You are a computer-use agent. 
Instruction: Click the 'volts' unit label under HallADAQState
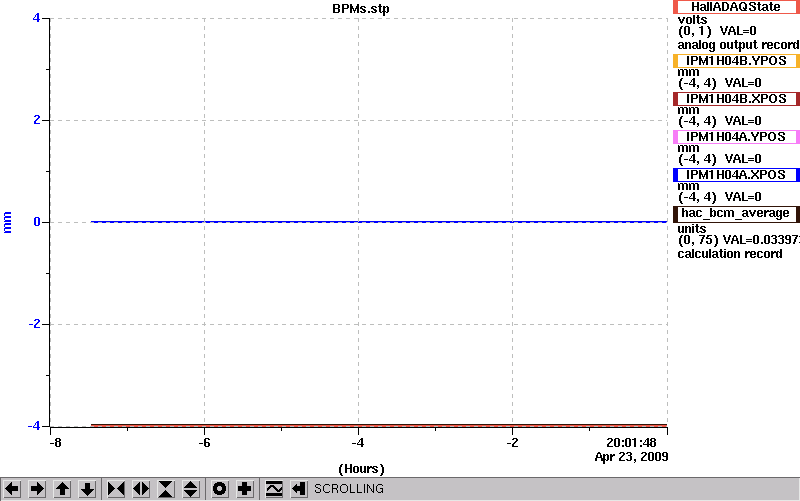(x=692, y=20)
